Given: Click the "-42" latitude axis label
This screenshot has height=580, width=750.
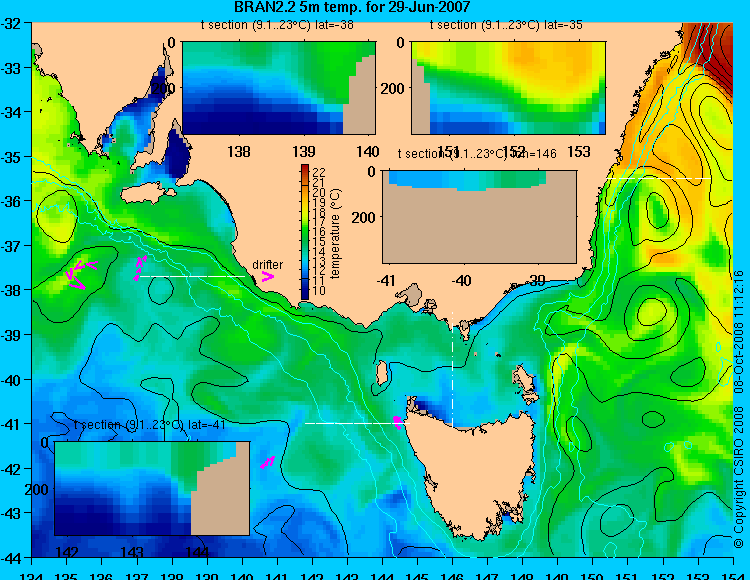Looking at the screenshot, I should click(11, 469).
